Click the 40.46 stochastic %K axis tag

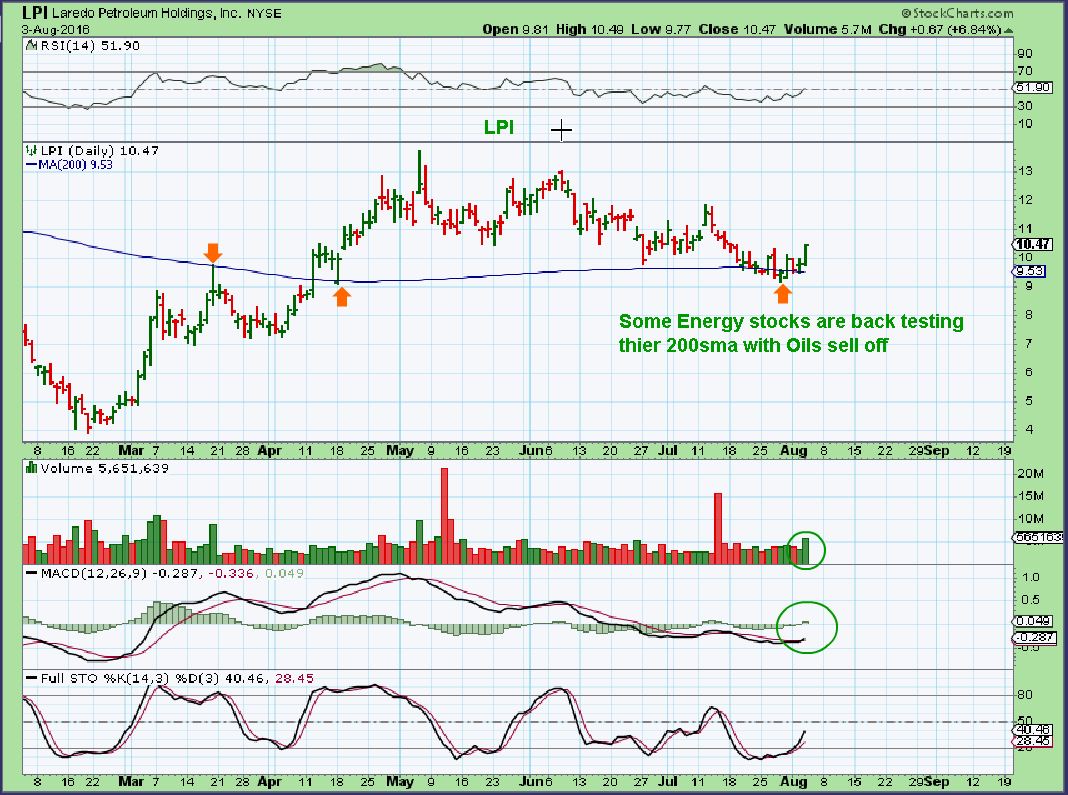point(1033,730)
